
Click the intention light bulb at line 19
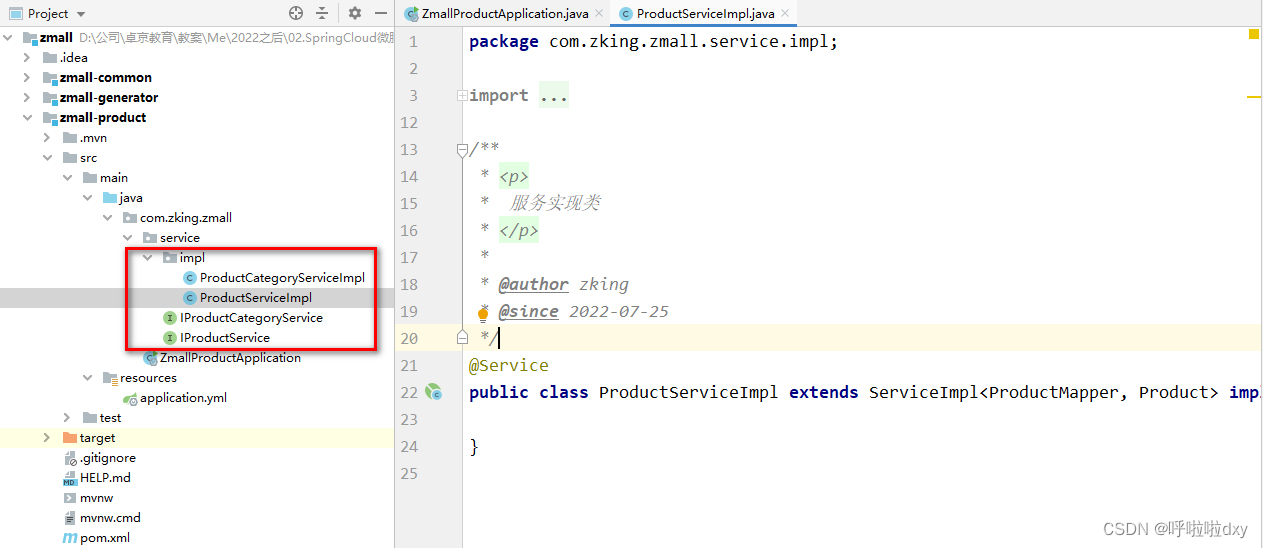[x=483, y=313]
